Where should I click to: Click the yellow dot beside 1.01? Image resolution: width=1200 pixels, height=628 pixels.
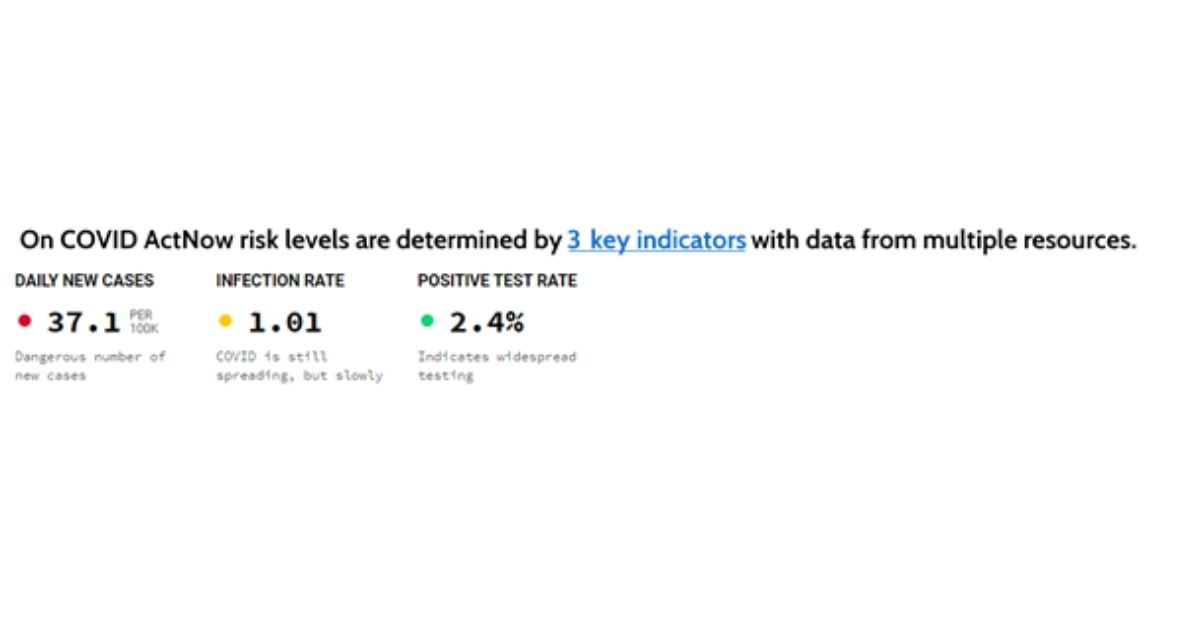225,321
